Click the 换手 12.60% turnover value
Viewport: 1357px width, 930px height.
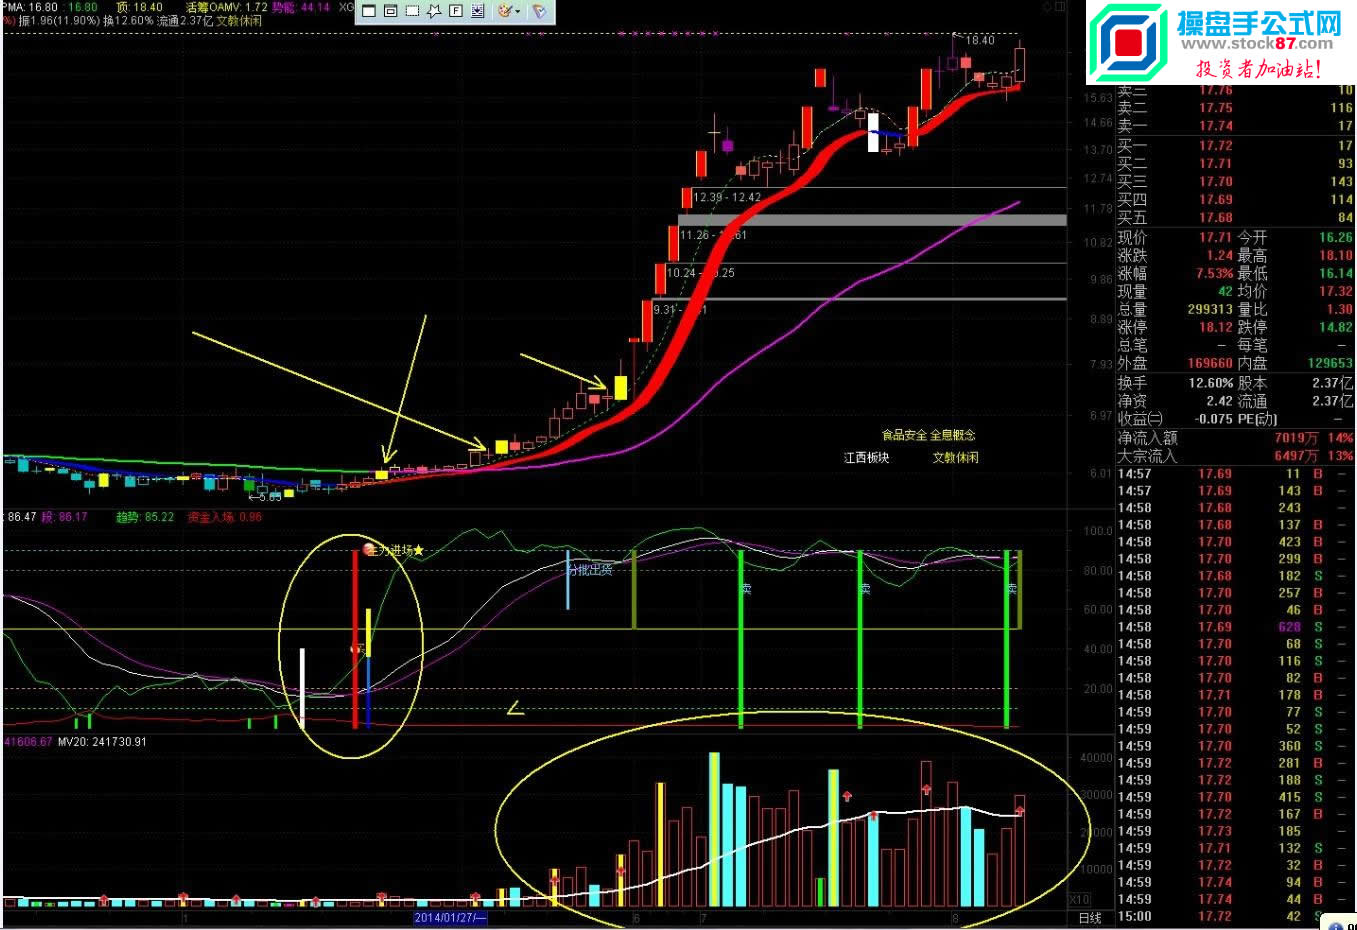(1210, 383)
